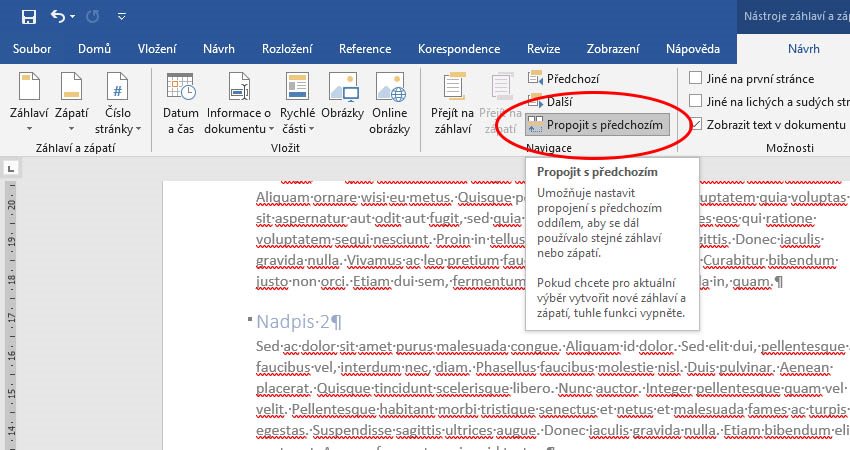Go to Předchozí section header
This screenshot has width=850, height=450.
coord(564,79)
